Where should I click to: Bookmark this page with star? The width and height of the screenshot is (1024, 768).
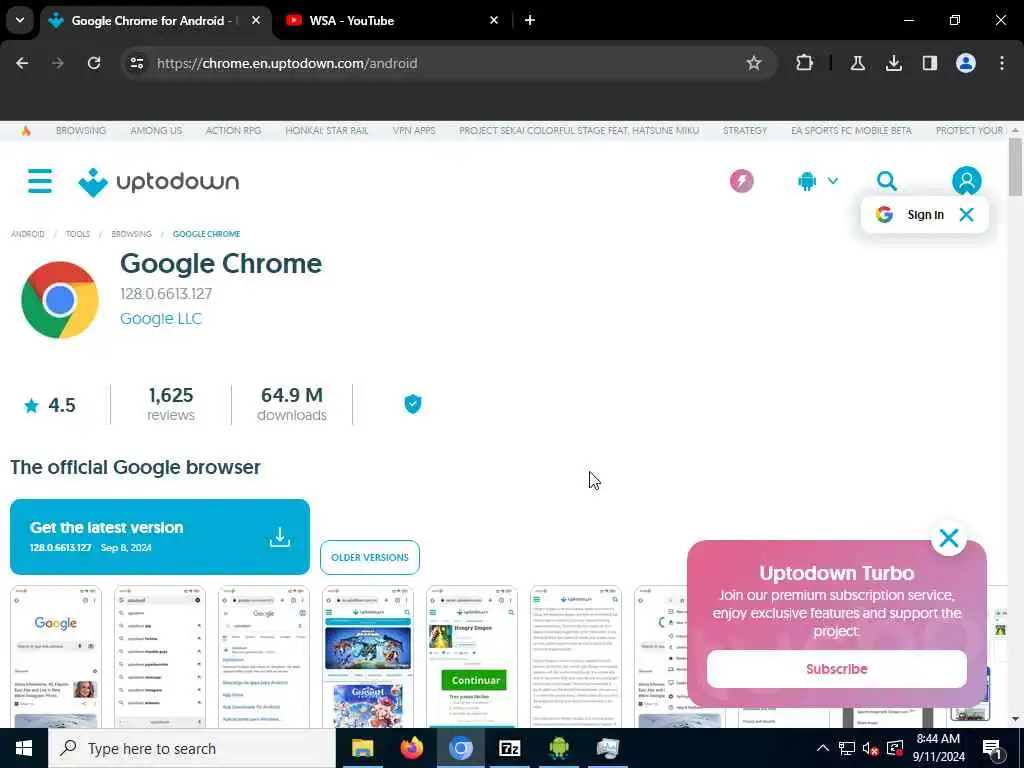tap(754, 63)
